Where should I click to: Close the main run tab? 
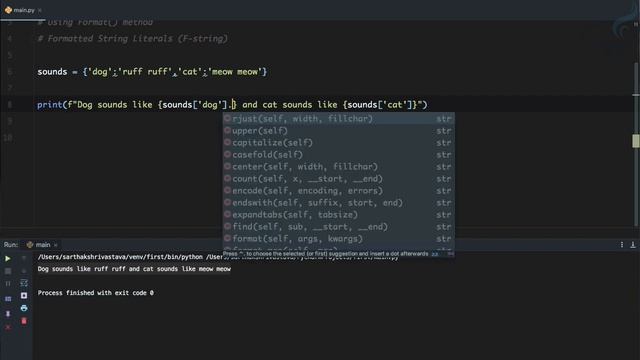click(56, 245)
